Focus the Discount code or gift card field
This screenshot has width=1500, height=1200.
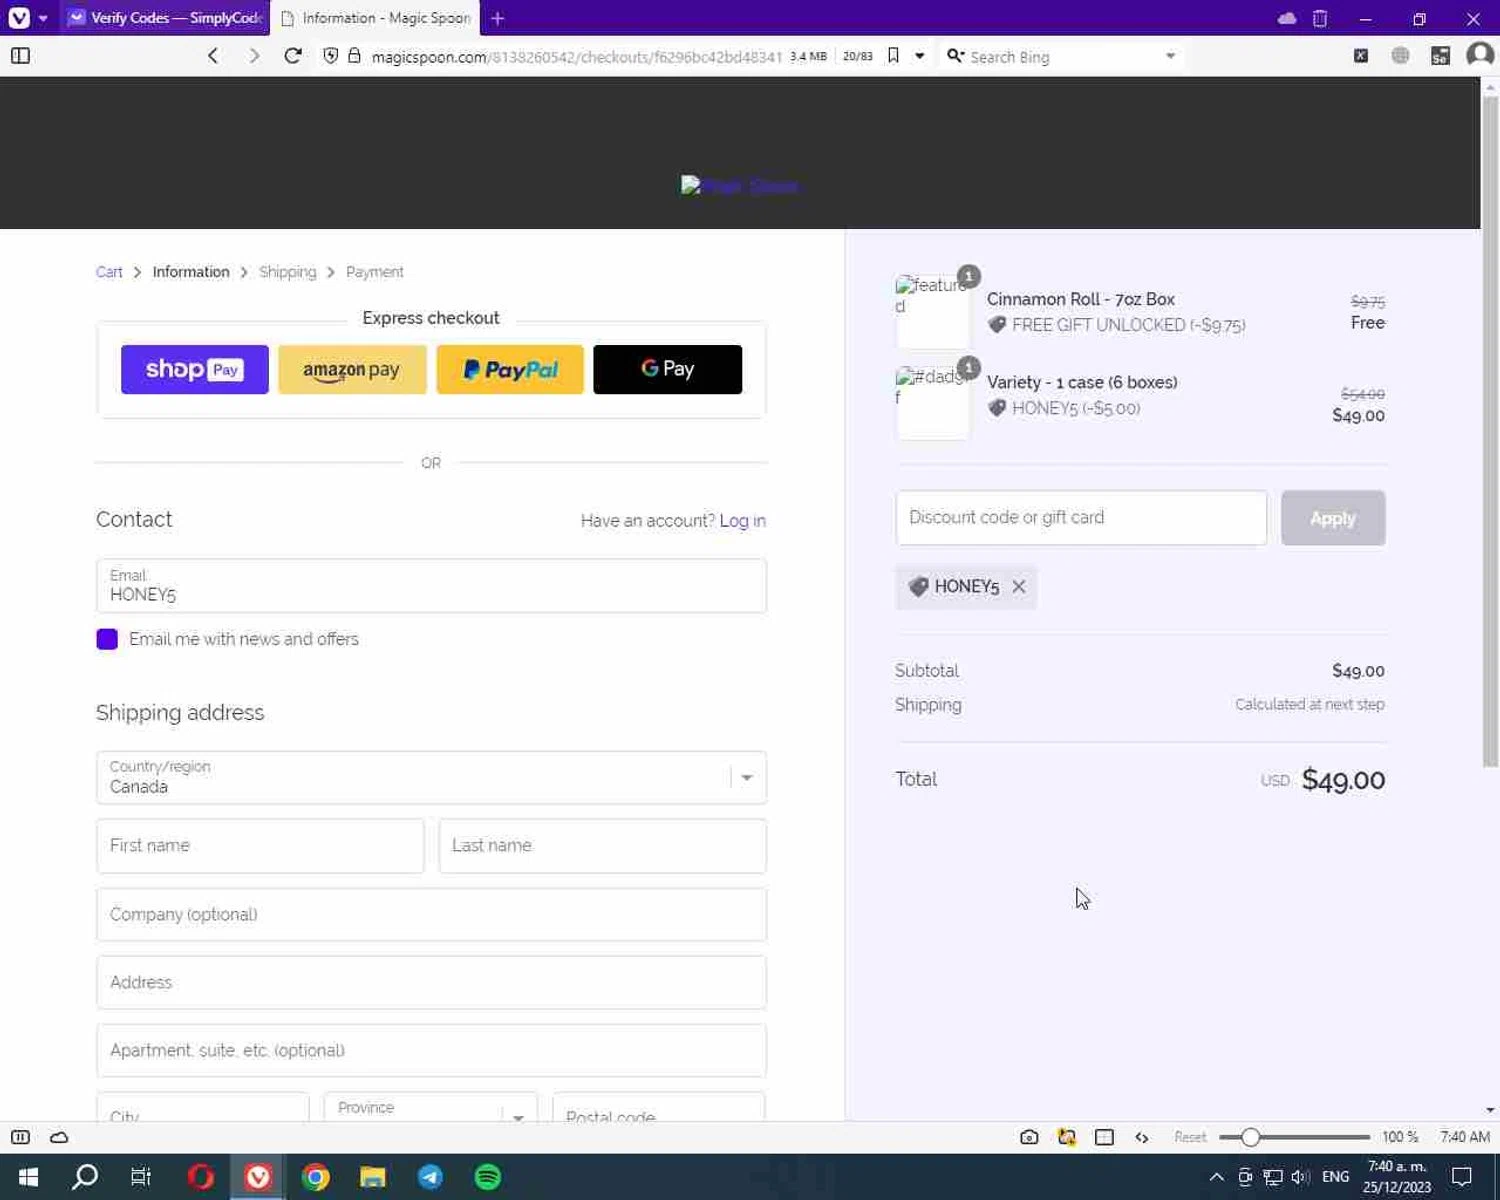[x=1081, y=518]
